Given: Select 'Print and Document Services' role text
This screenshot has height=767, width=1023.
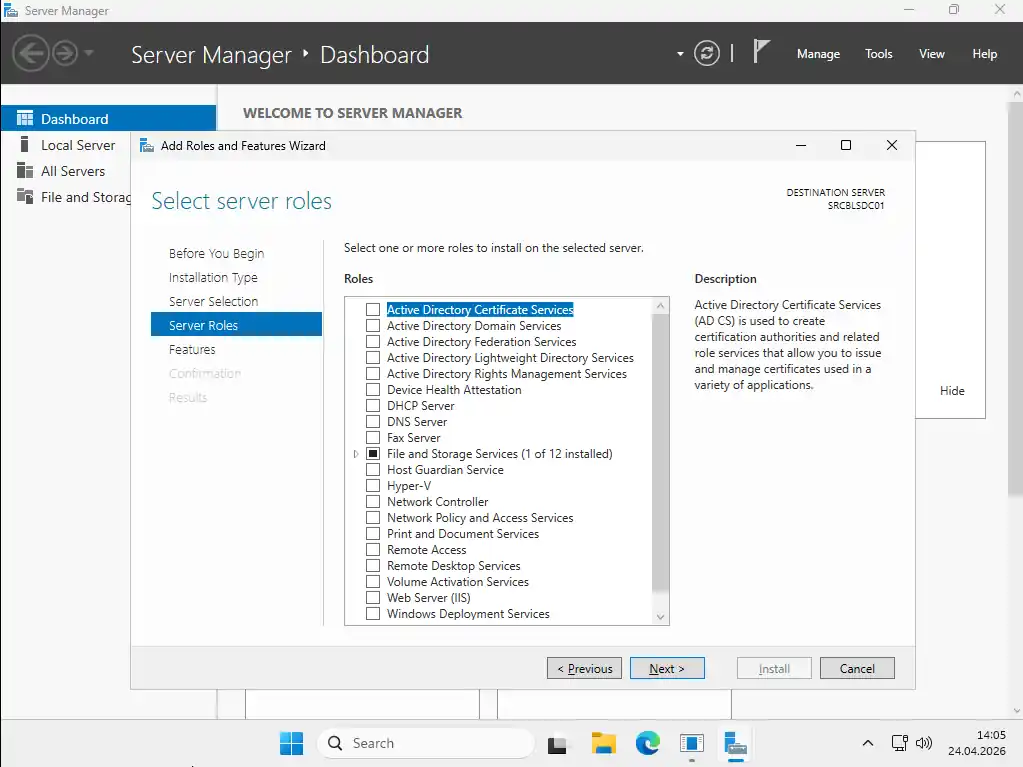Looking at the screenshot, I should pyautogui.click(x=463, y=534).
